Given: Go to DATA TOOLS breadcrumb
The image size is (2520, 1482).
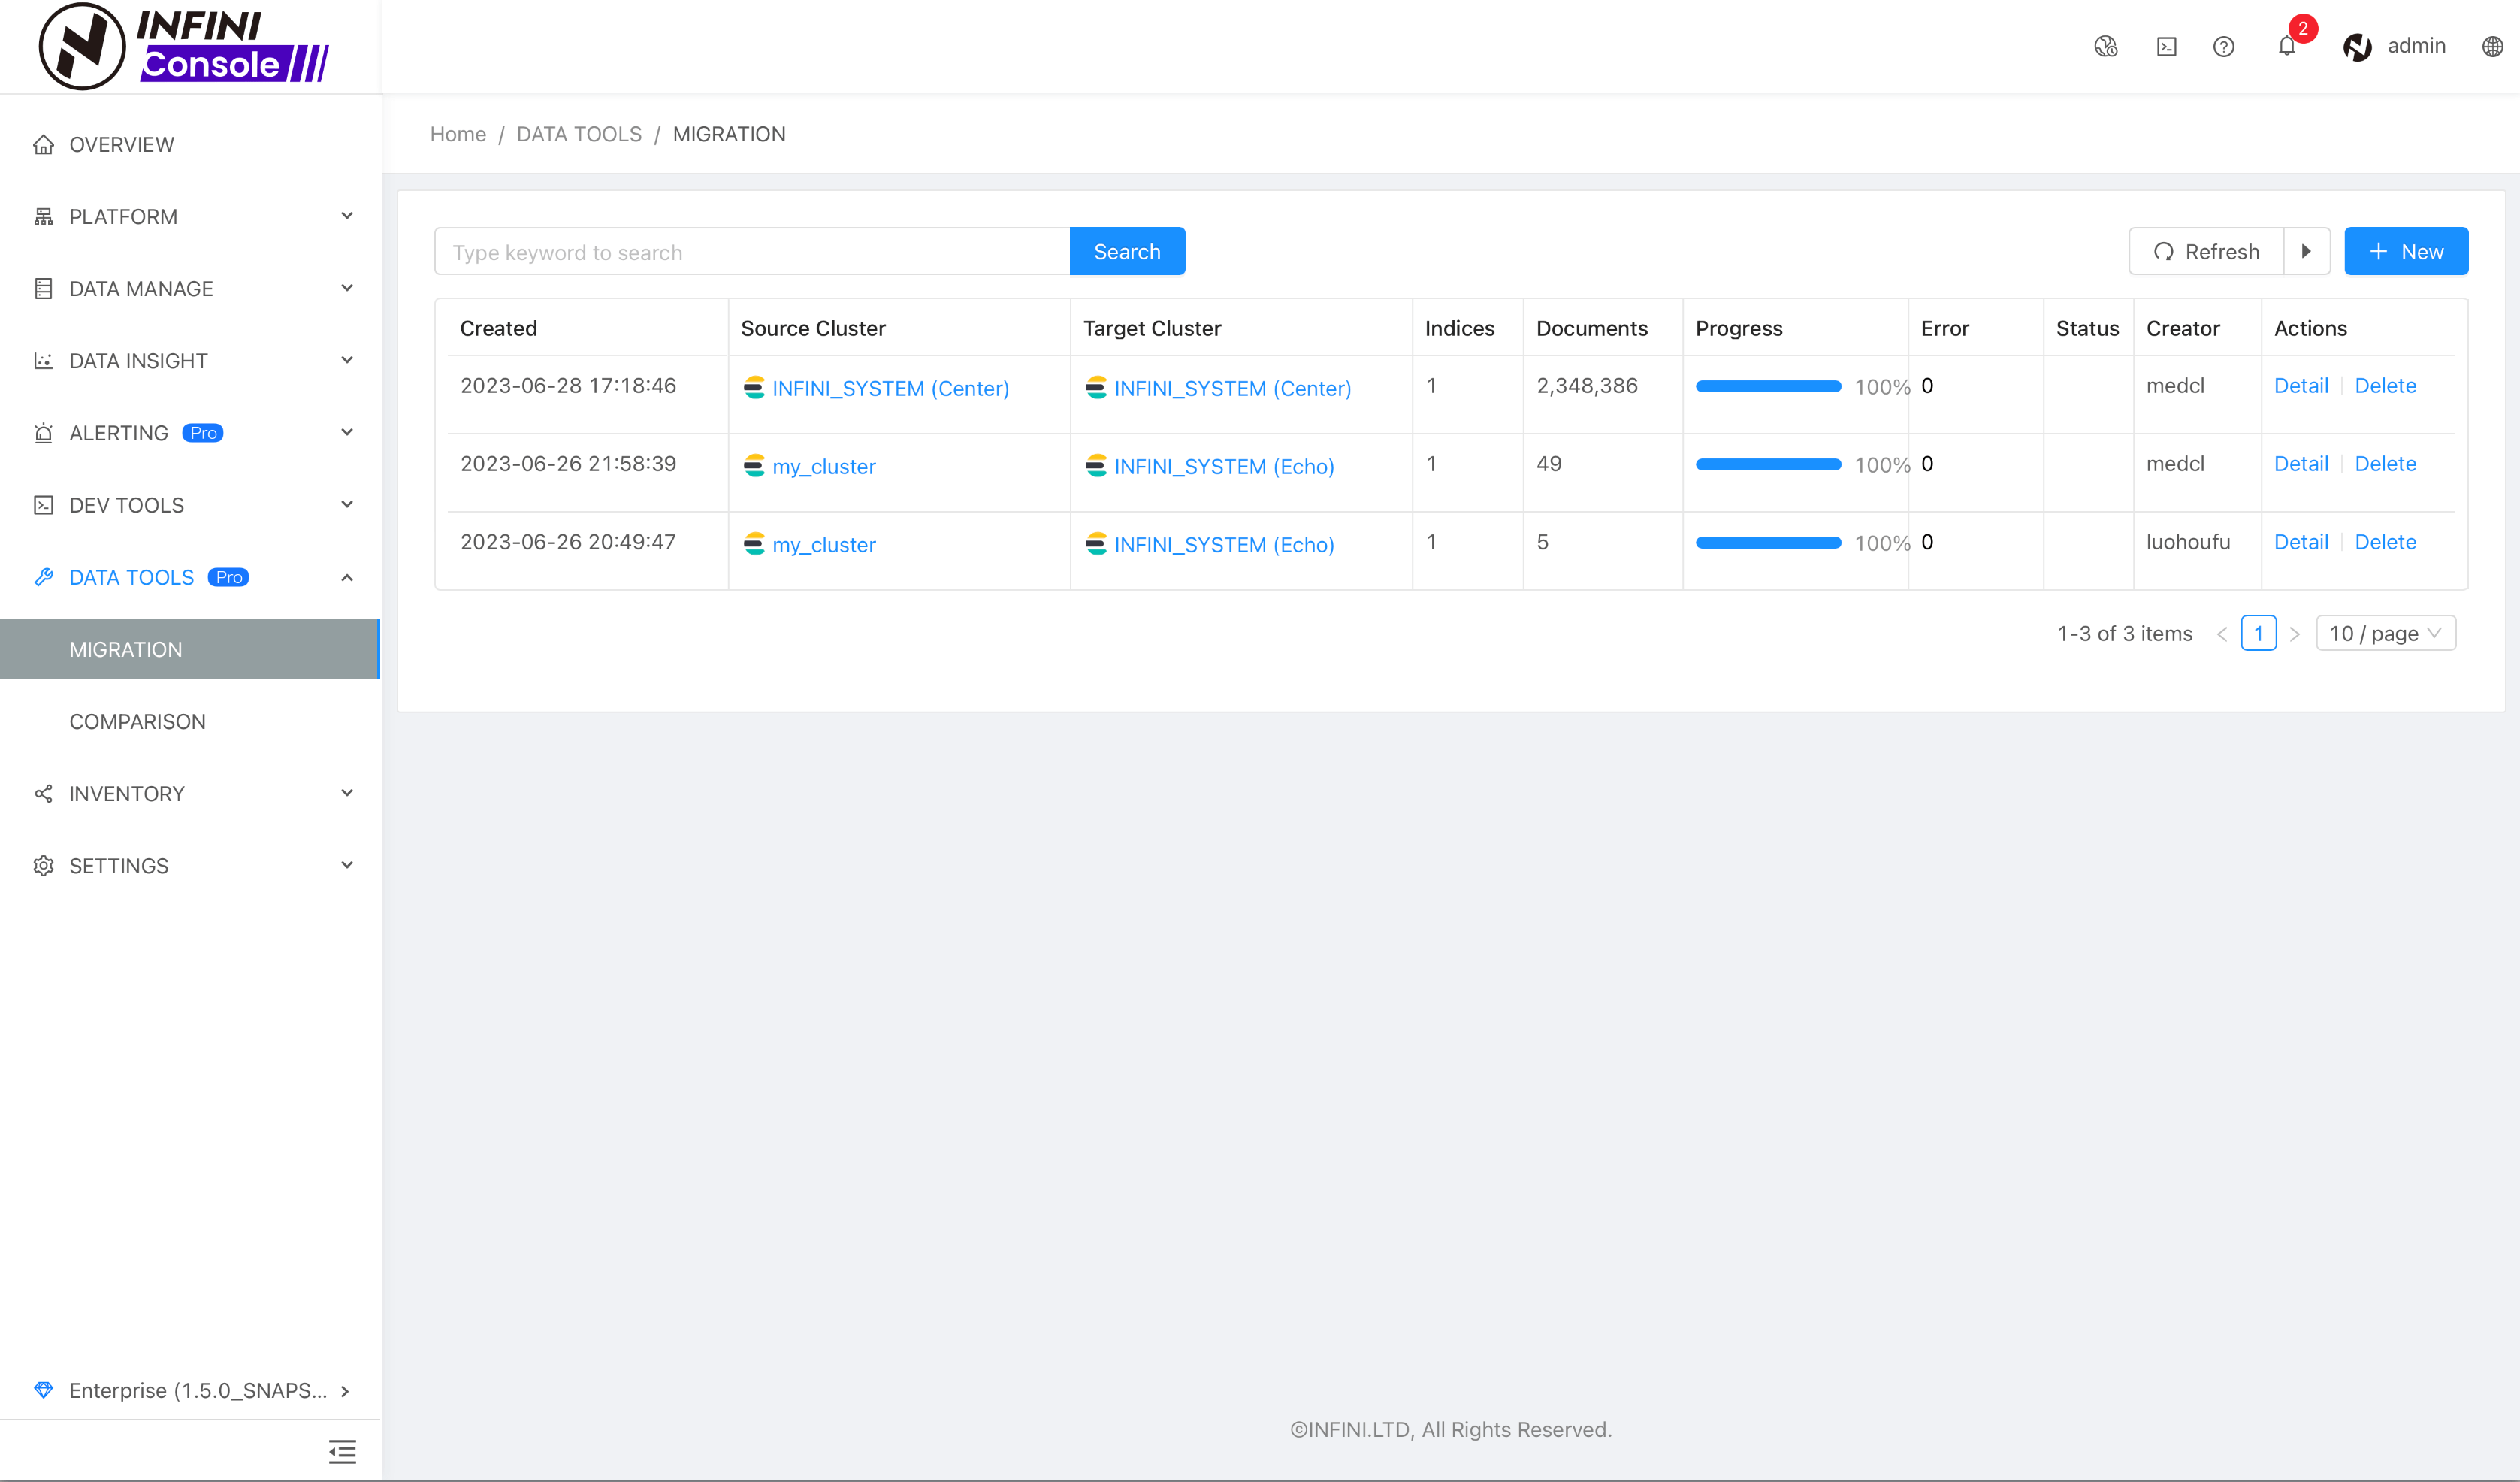Looking at the screenshot, I should click(579, 134).
